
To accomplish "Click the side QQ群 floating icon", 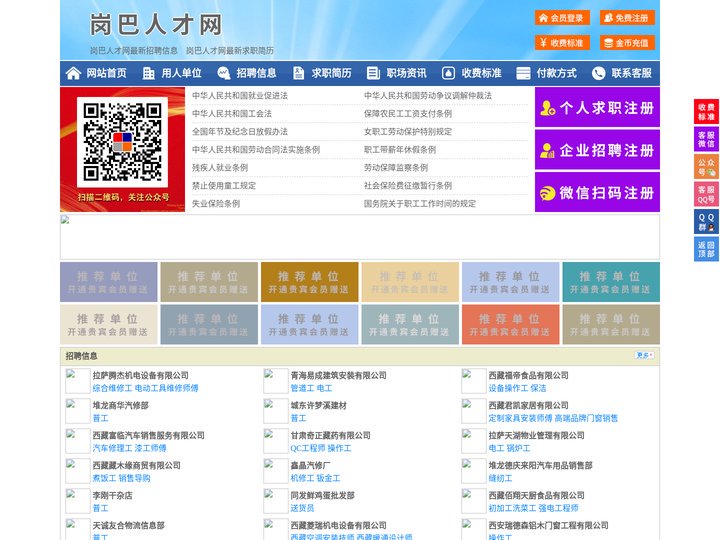I will 706,222.
